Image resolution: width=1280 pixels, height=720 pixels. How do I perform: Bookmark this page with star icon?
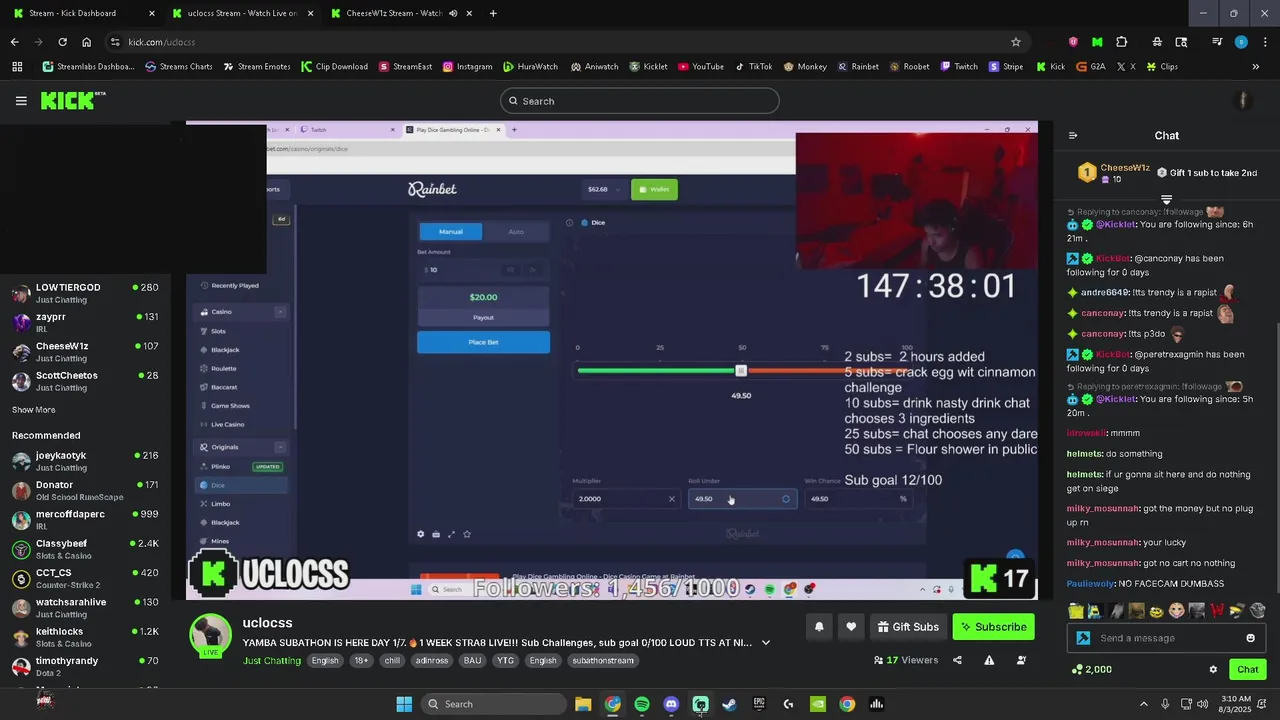tap(1016, 42)
